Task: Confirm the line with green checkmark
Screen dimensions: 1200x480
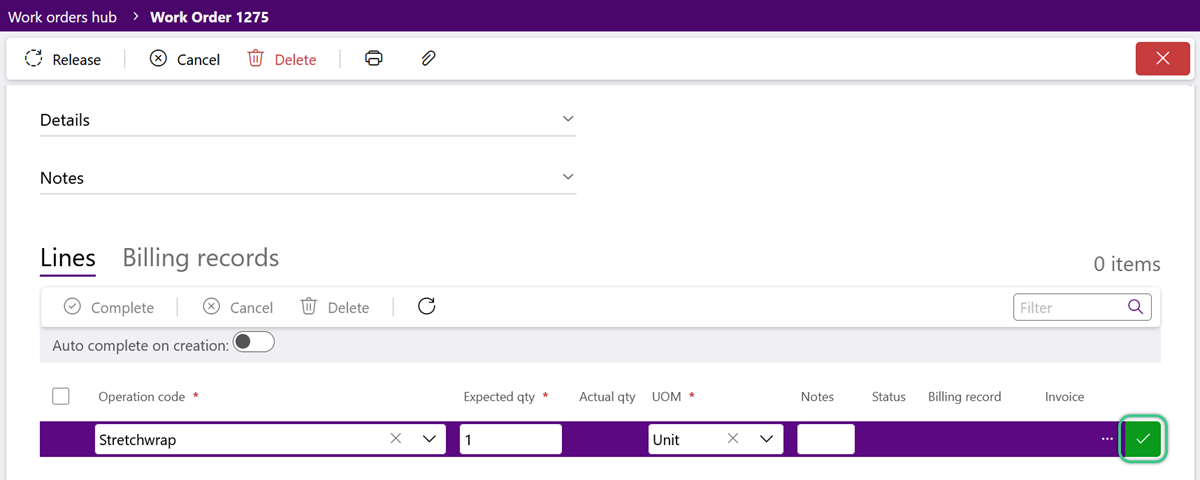Action: [x=1143, y=439]
